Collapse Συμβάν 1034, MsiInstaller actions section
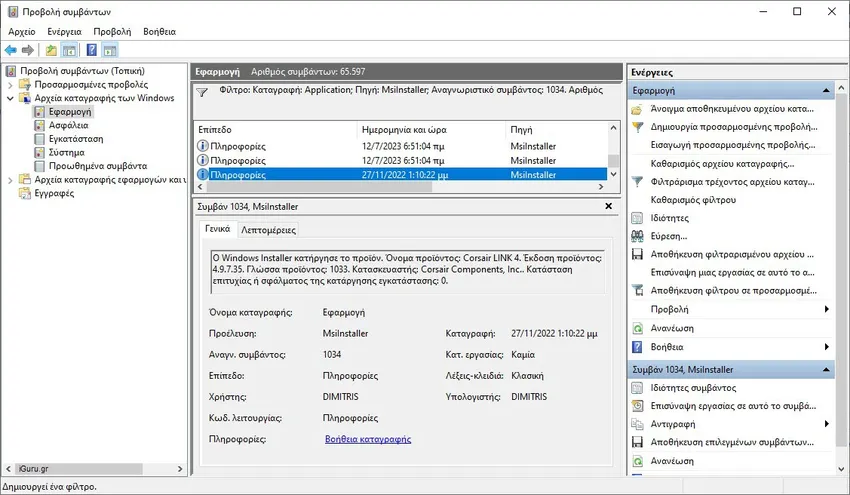 click(826, 370)
